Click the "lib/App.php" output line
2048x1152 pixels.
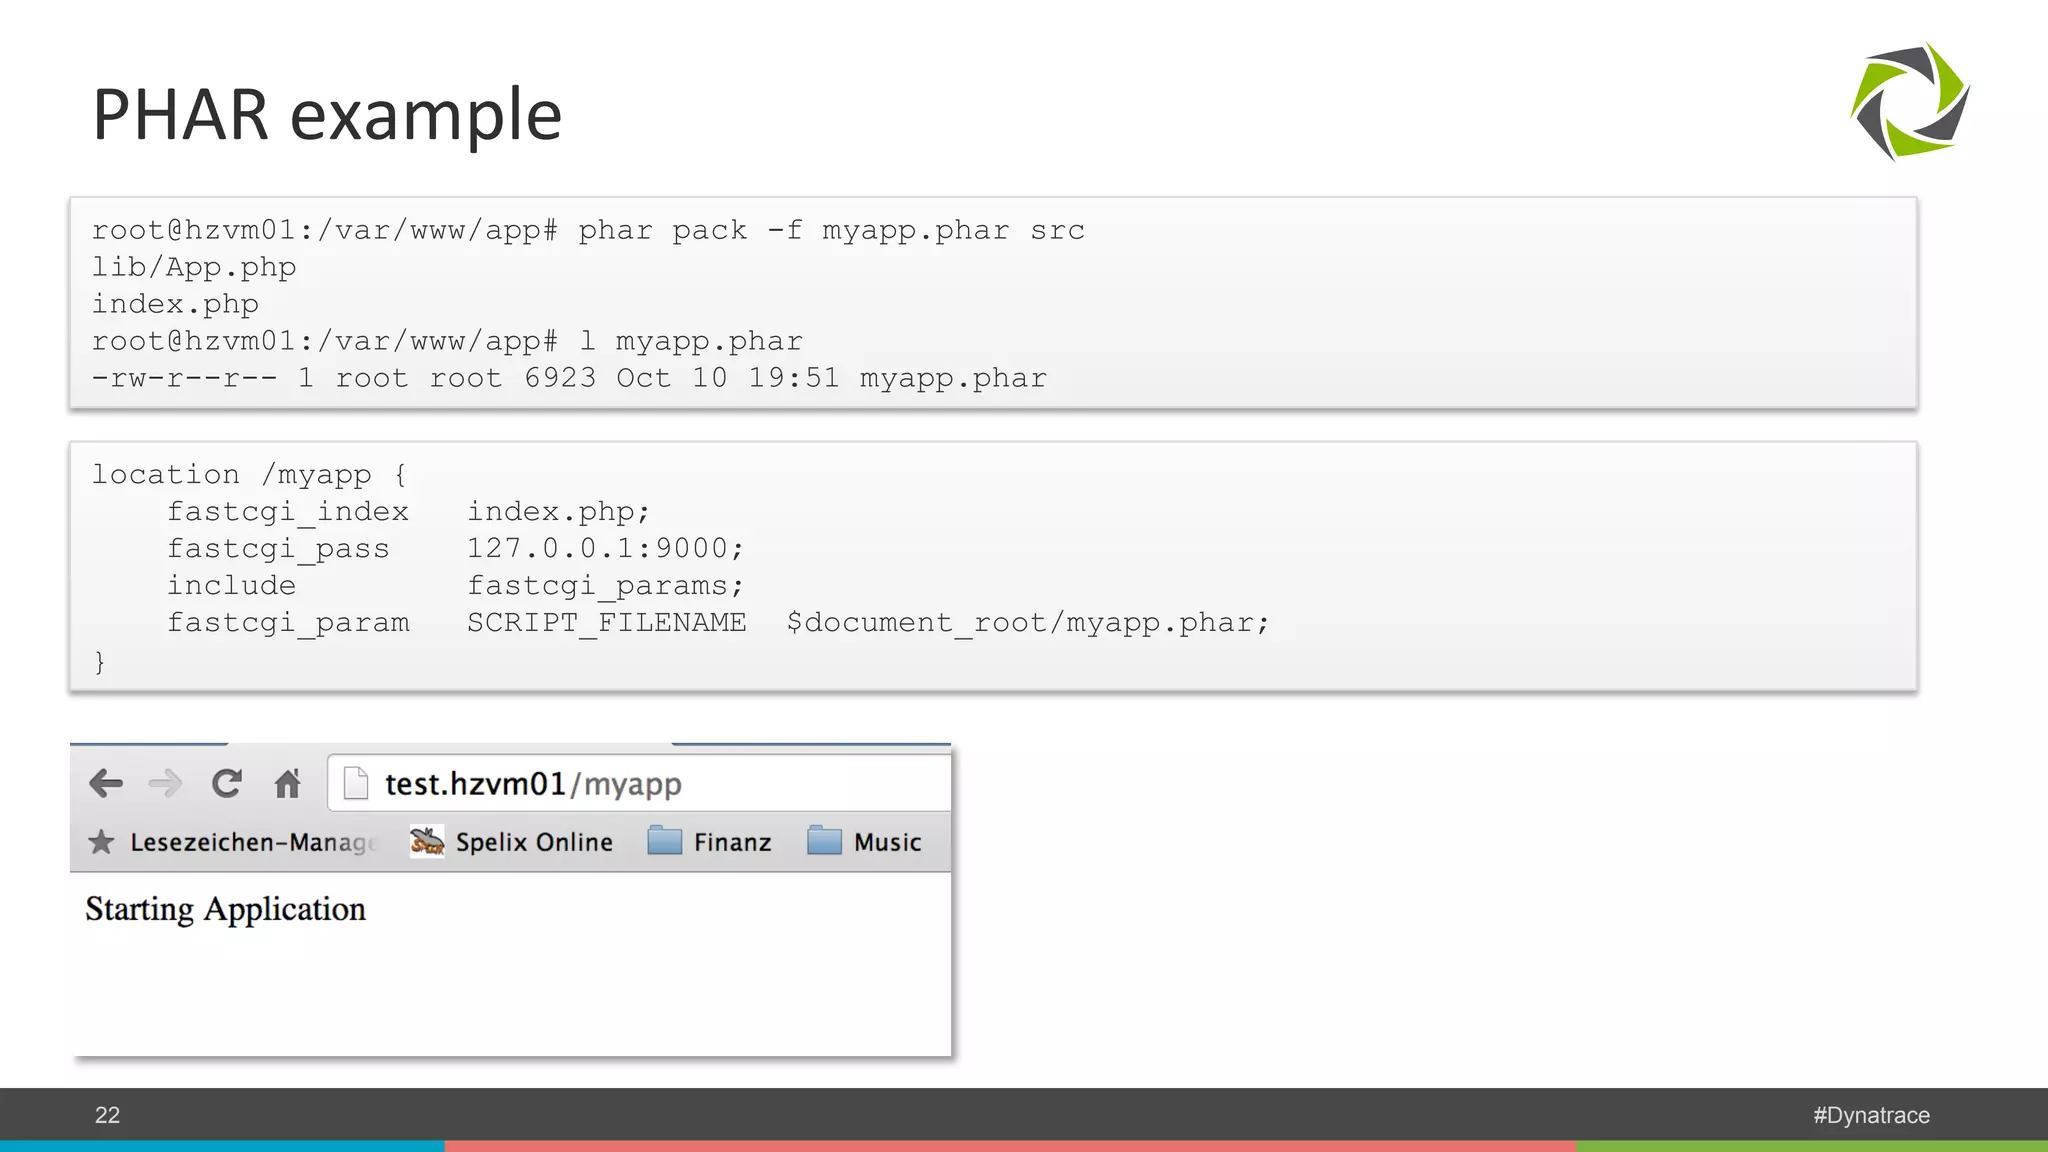(x=194, y=268)
